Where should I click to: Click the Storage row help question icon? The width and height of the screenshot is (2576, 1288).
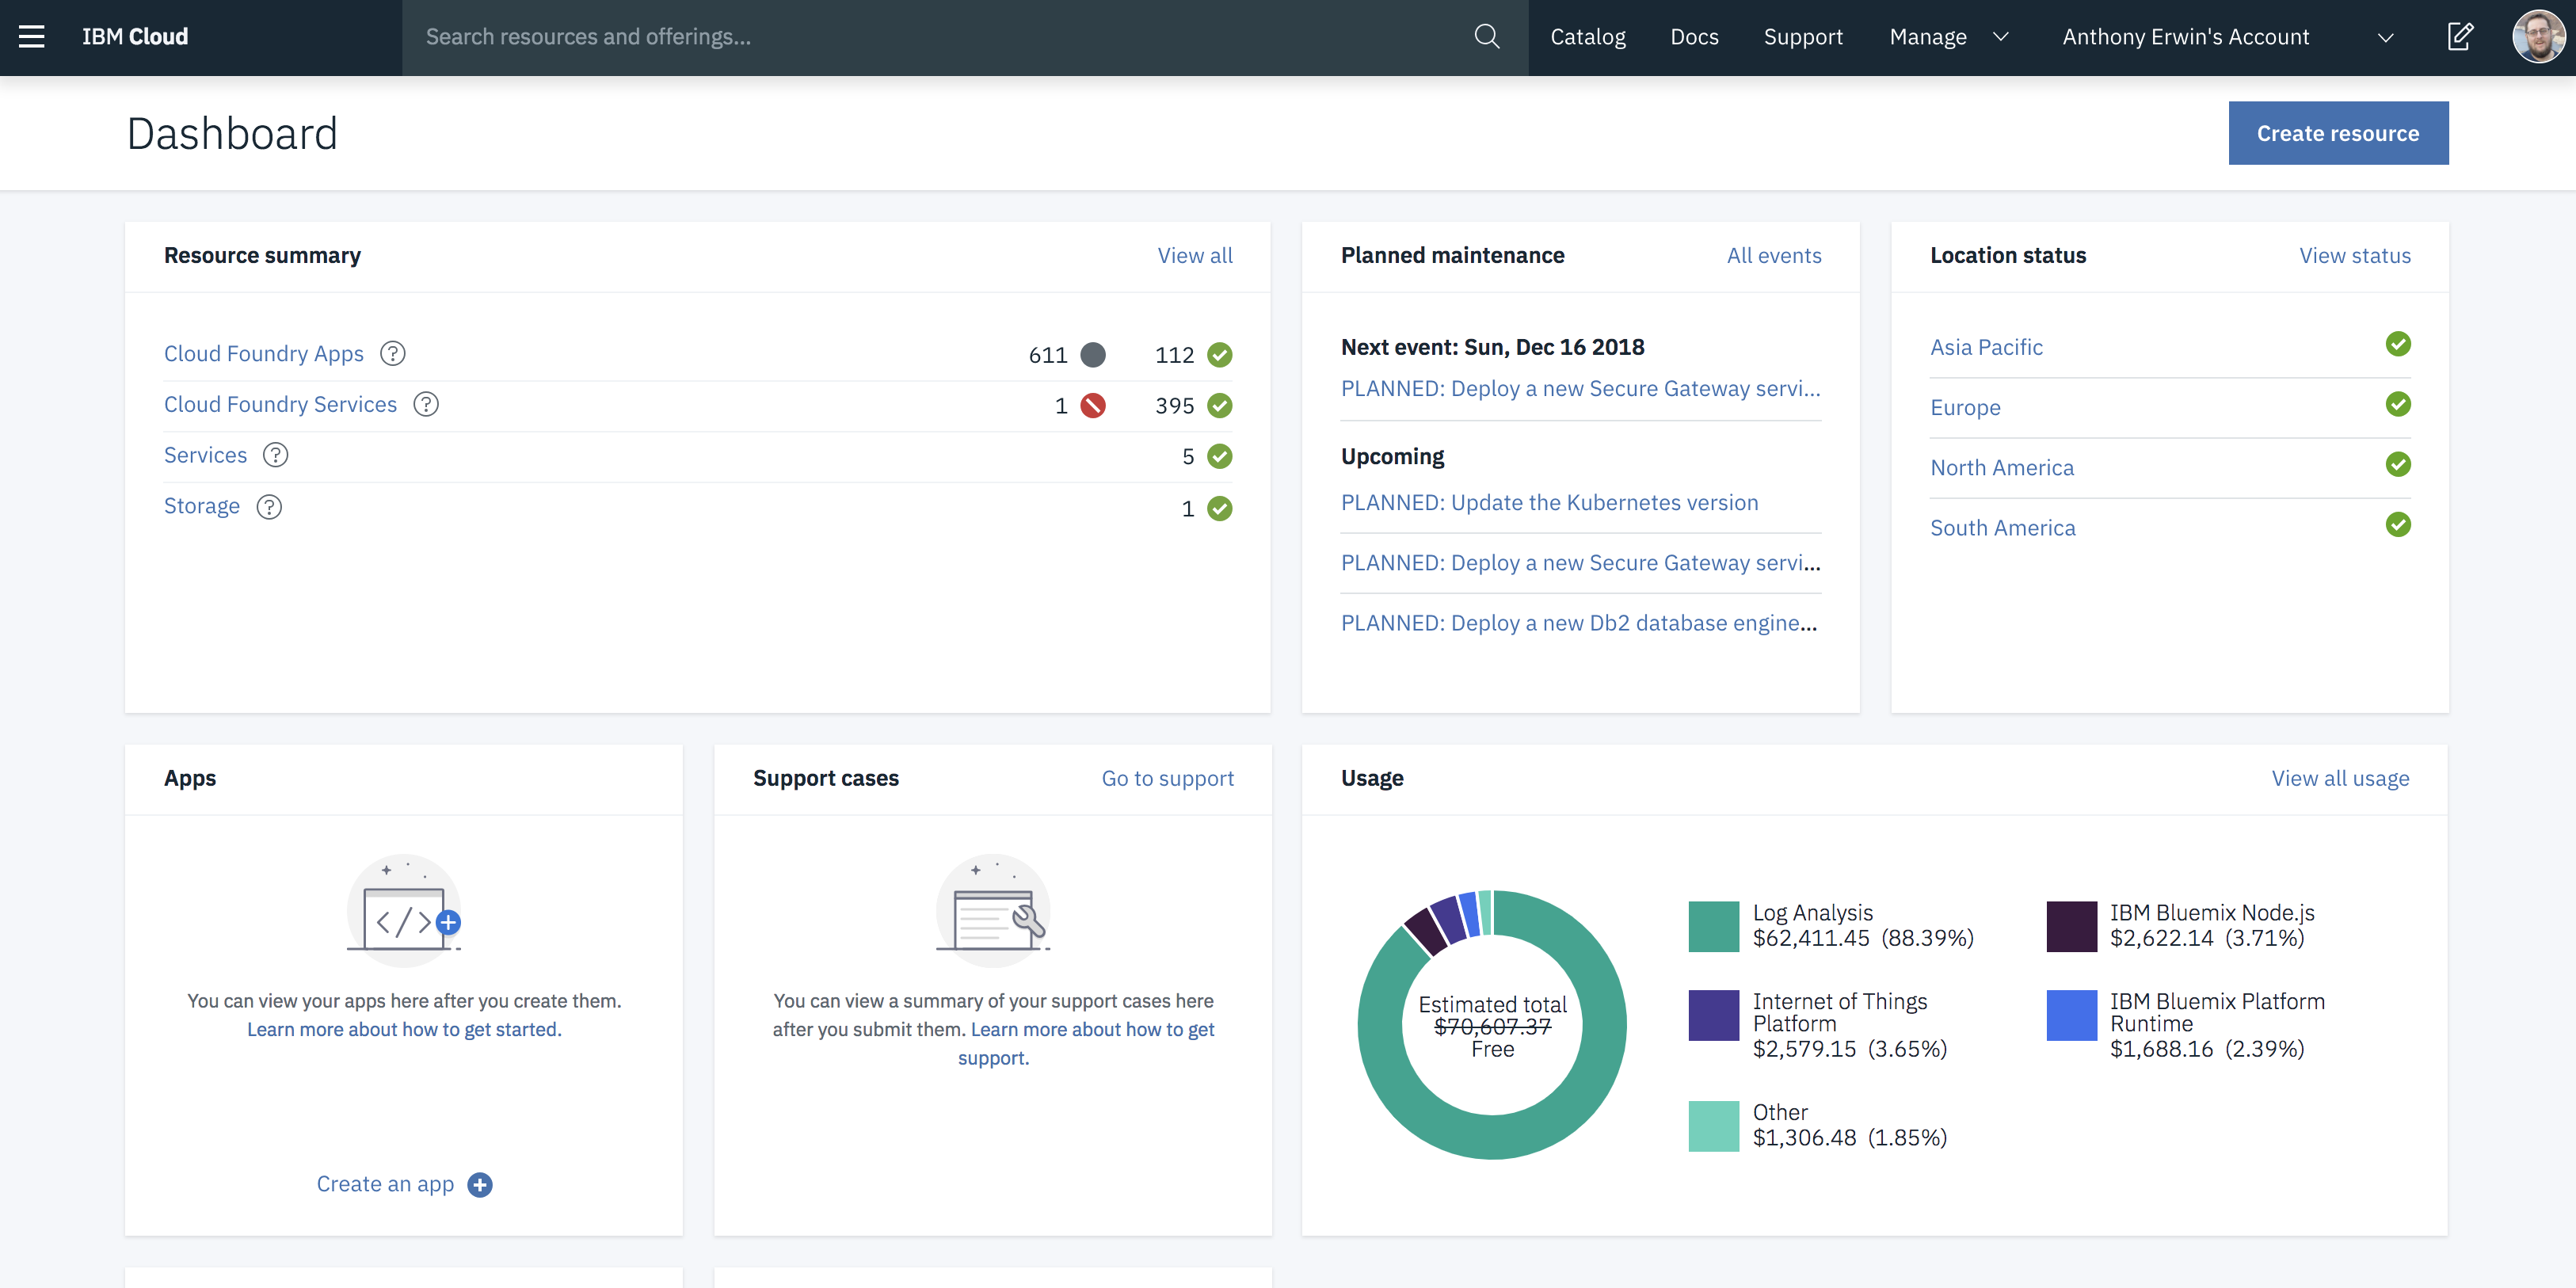click(269, 507)
